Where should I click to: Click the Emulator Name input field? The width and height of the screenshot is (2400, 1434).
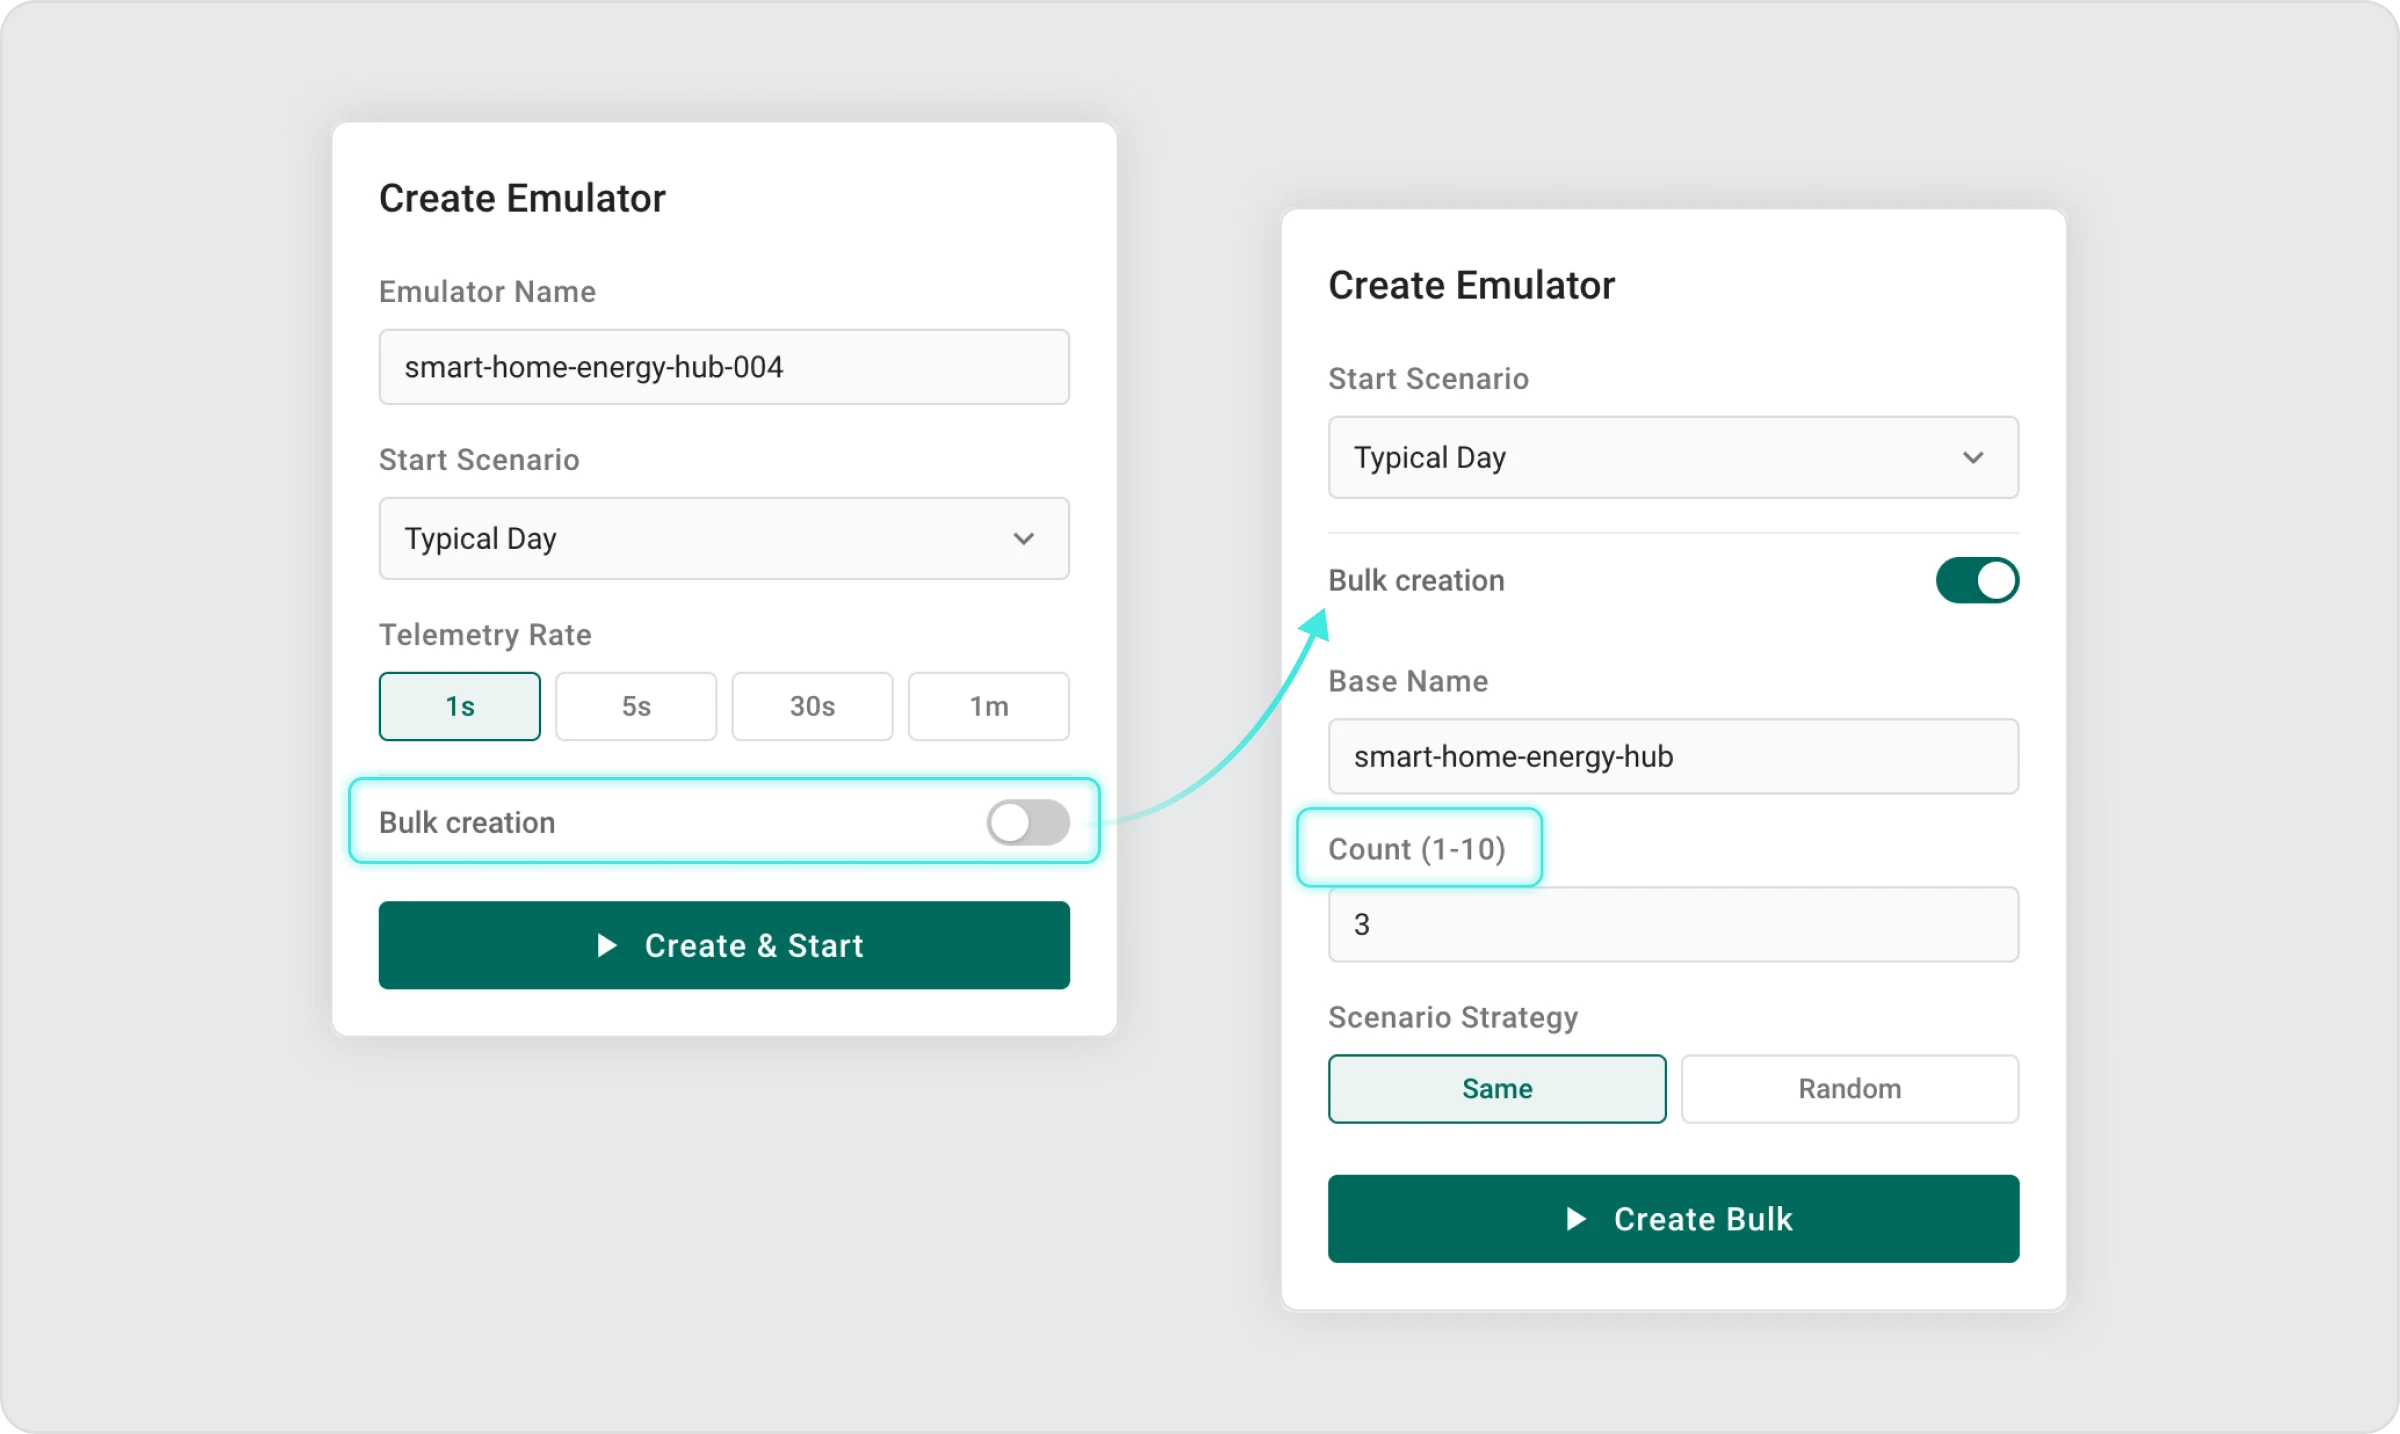pos(723,367)
